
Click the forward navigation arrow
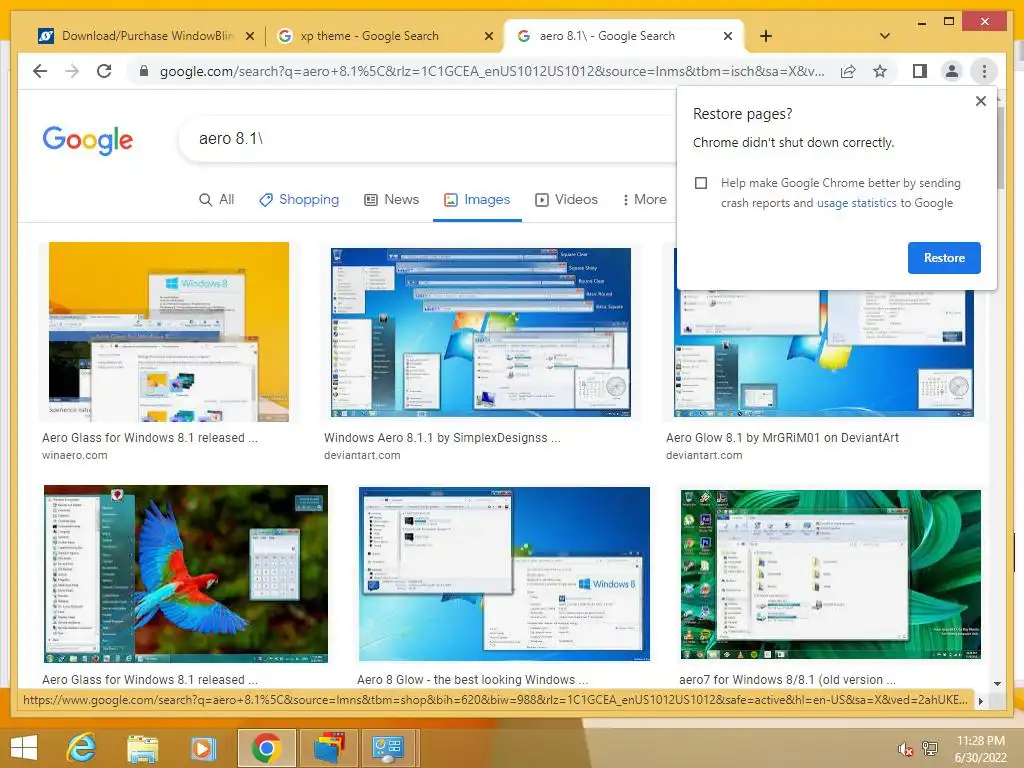point(72,71)
